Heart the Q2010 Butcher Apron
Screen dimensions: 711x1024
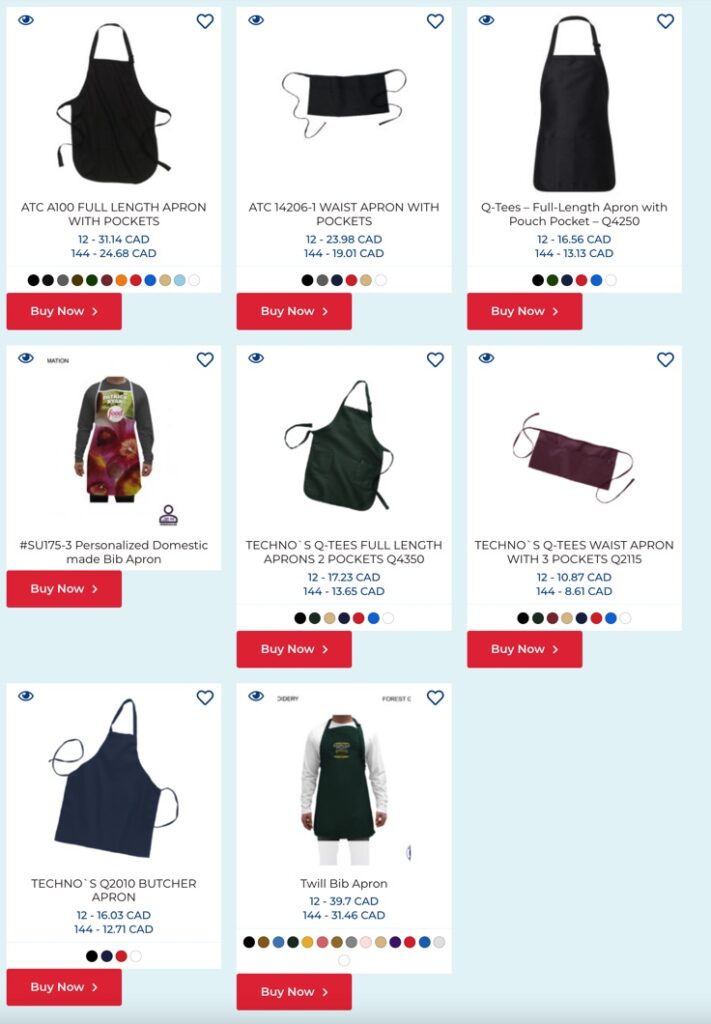coord(205,697)
